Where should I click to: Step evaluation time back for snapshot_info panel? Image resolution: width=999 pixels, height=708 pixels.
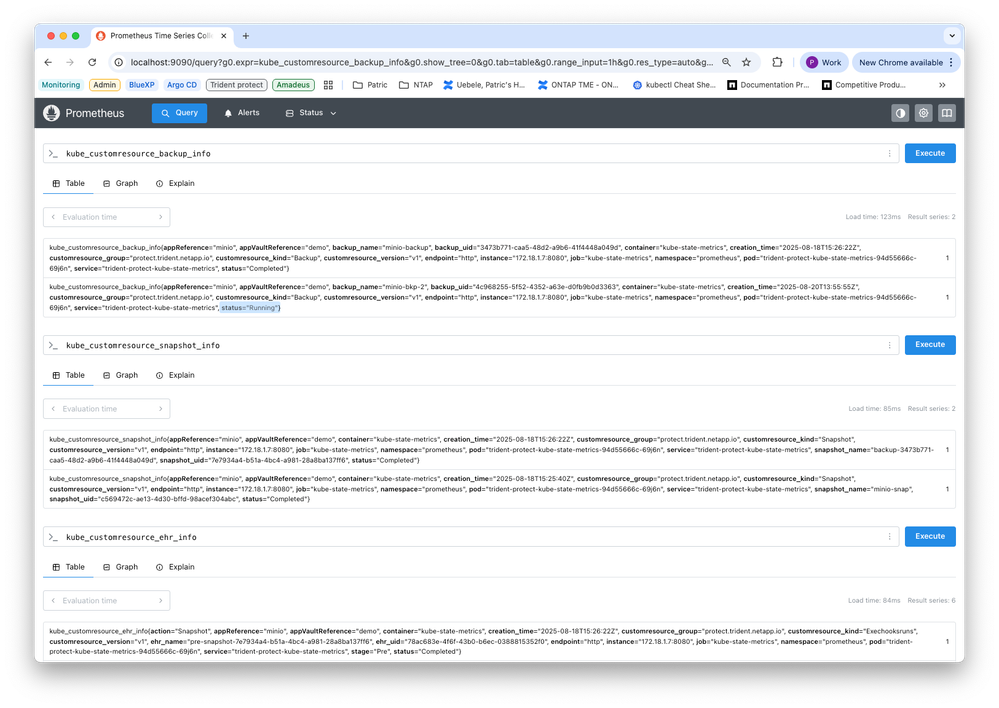coord(54,409)
